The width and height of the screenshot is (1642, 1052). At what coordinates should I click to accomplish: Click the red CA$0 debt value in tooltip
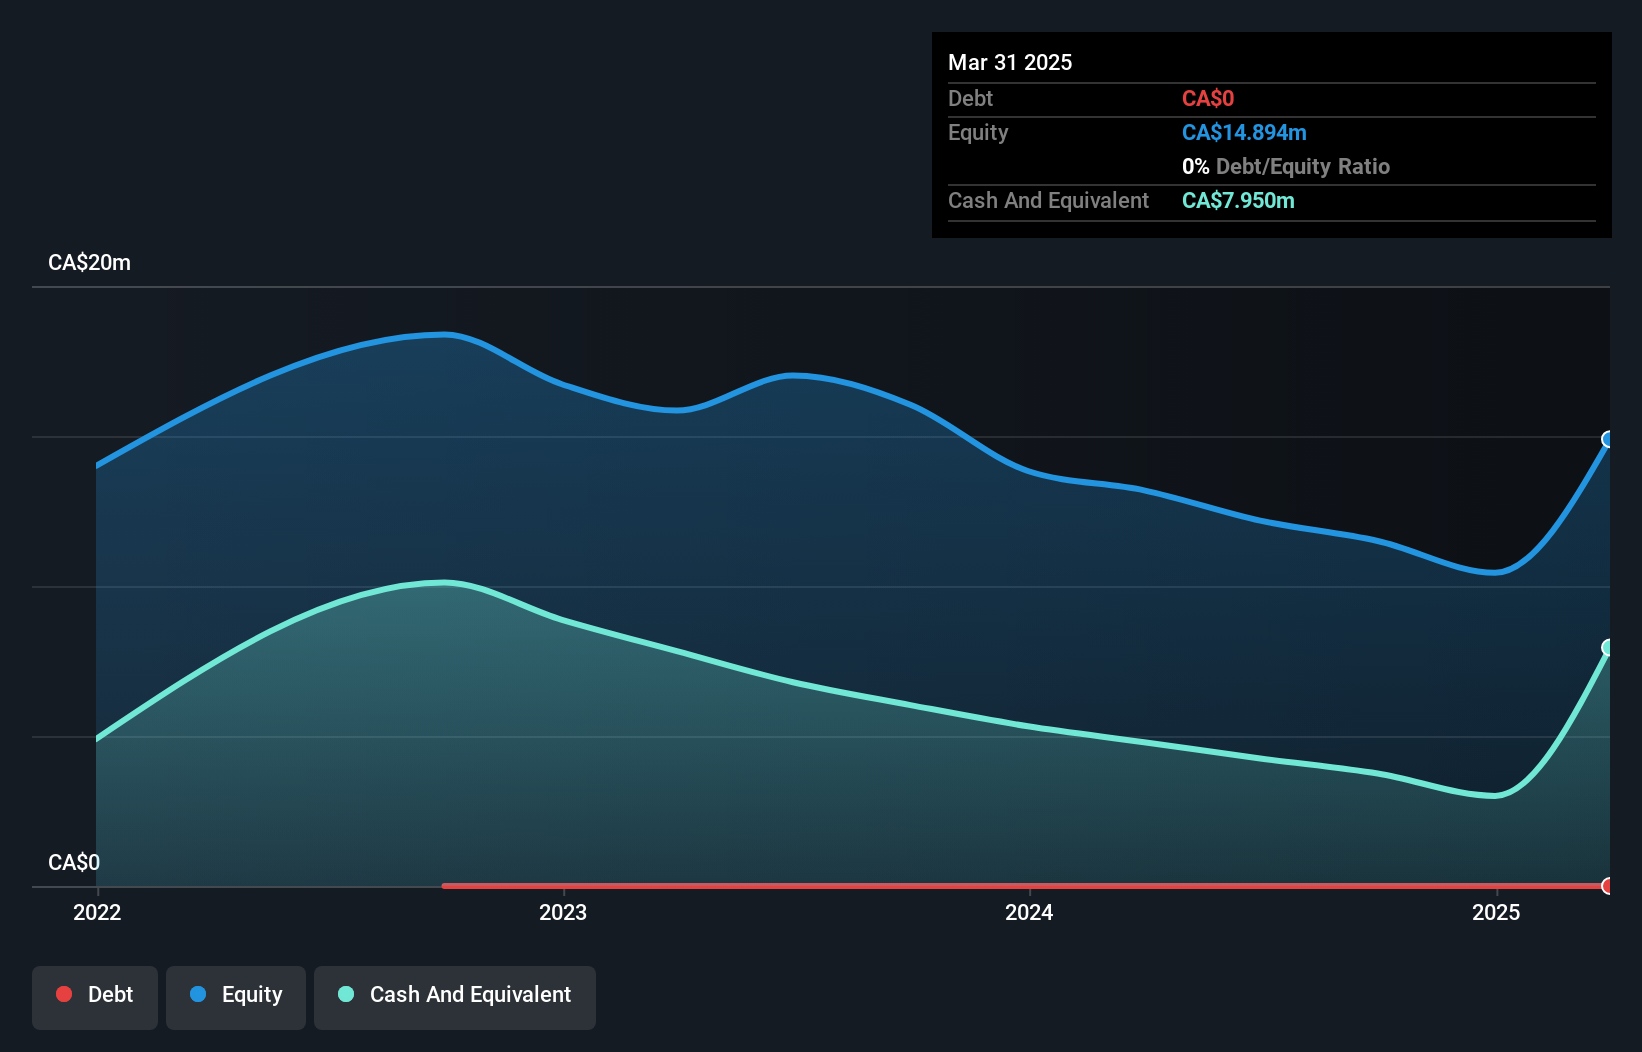pos(1208,98)
